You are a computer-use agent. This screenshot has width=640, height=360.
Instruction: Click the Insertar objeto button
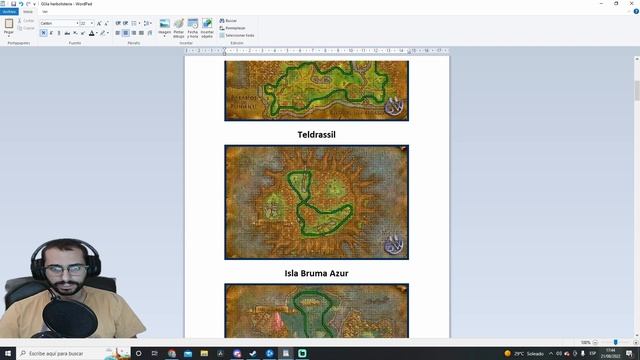coord(207,28)
